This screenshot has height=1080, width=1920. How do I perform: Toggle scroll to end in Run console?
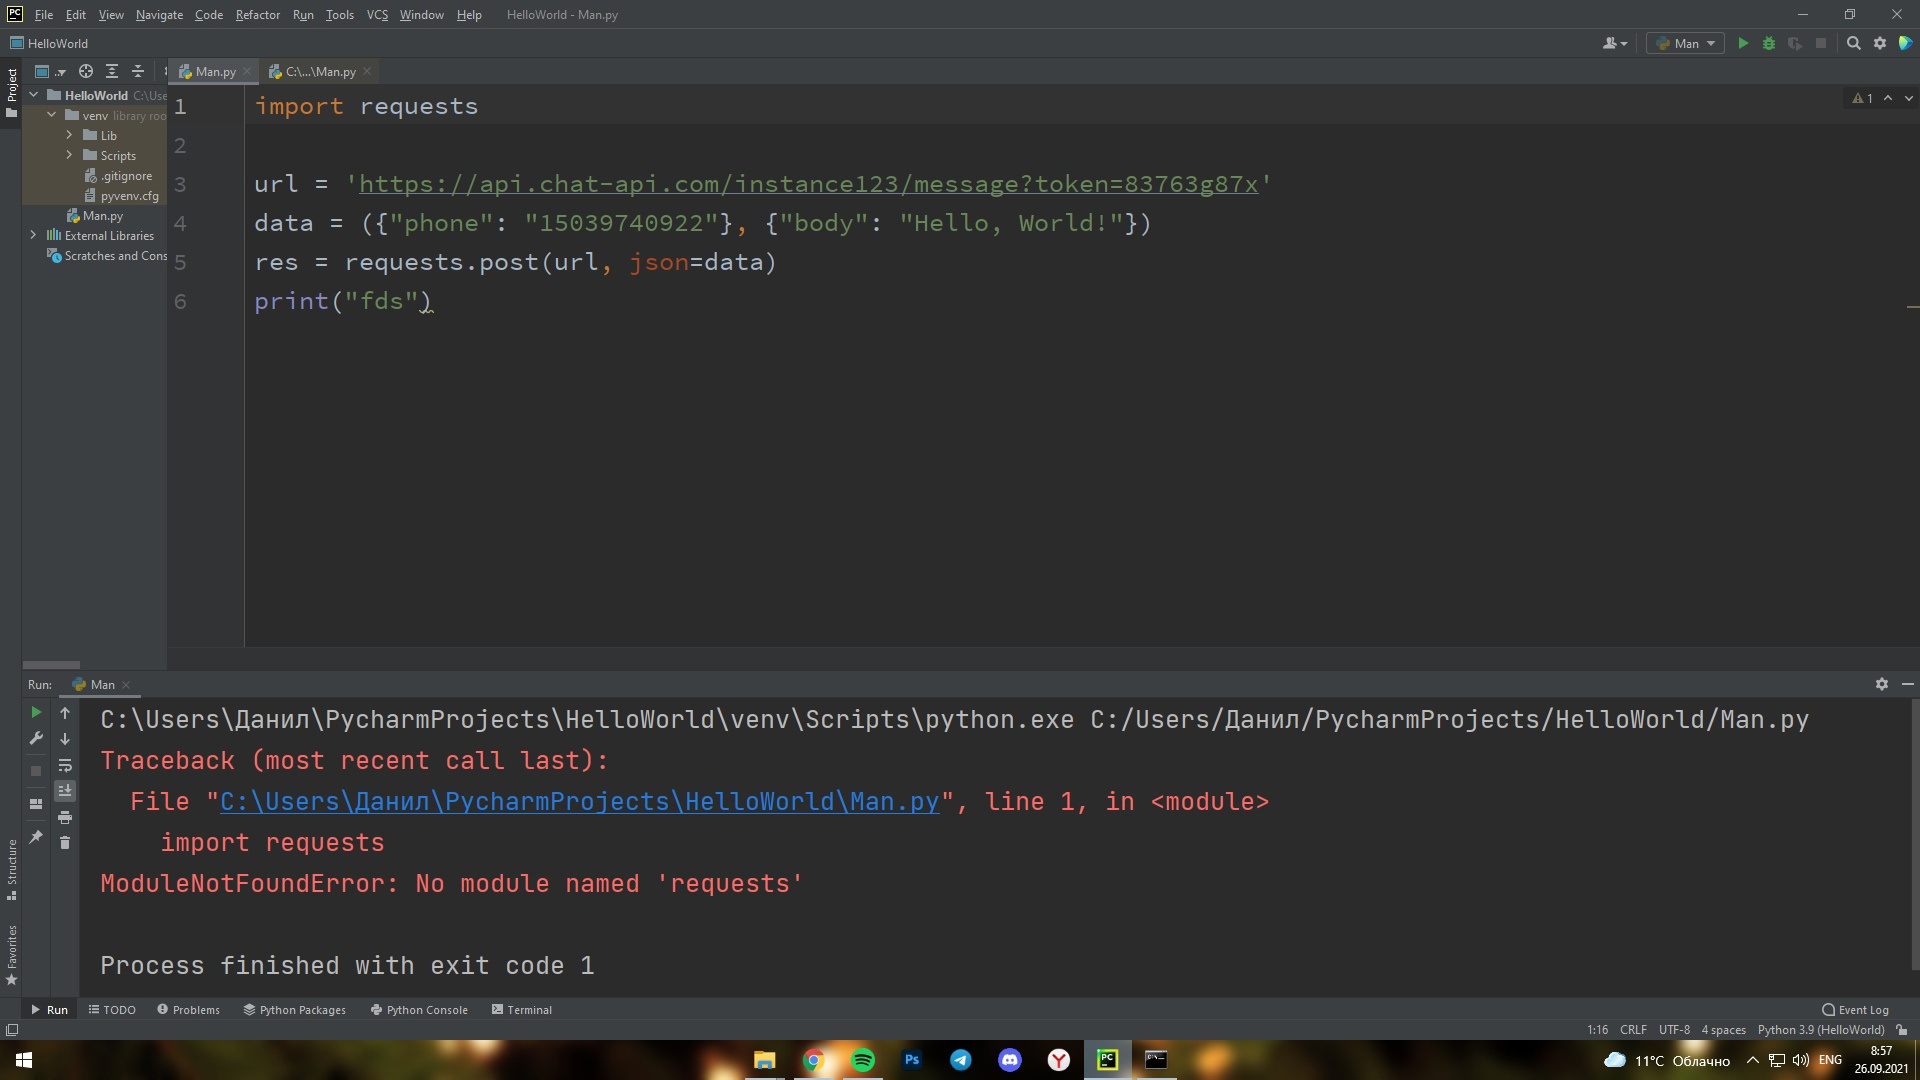click(x=65, y=791)
